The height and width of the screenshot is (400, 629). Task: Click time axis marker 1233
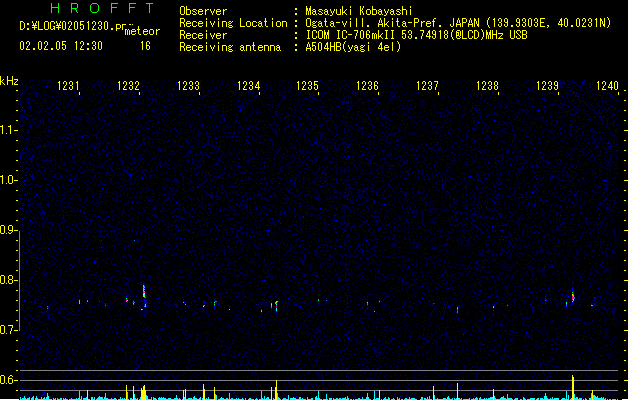[x=188, y=86]
